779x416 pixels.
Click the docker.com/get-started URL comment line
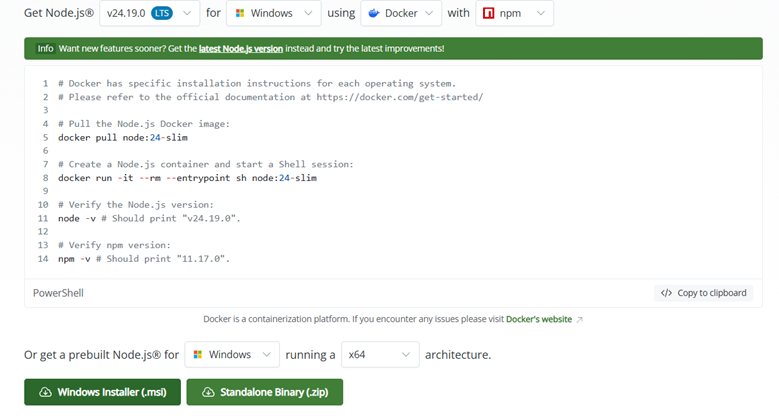pos(271,97)
